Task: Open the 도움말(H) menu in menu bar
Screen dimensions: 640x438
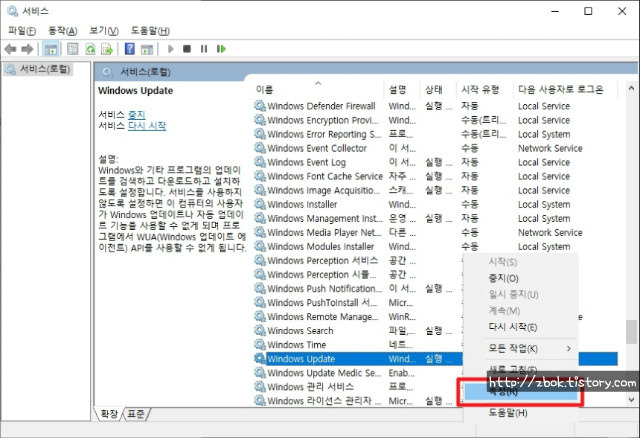Action: click(x=150, y=31)
